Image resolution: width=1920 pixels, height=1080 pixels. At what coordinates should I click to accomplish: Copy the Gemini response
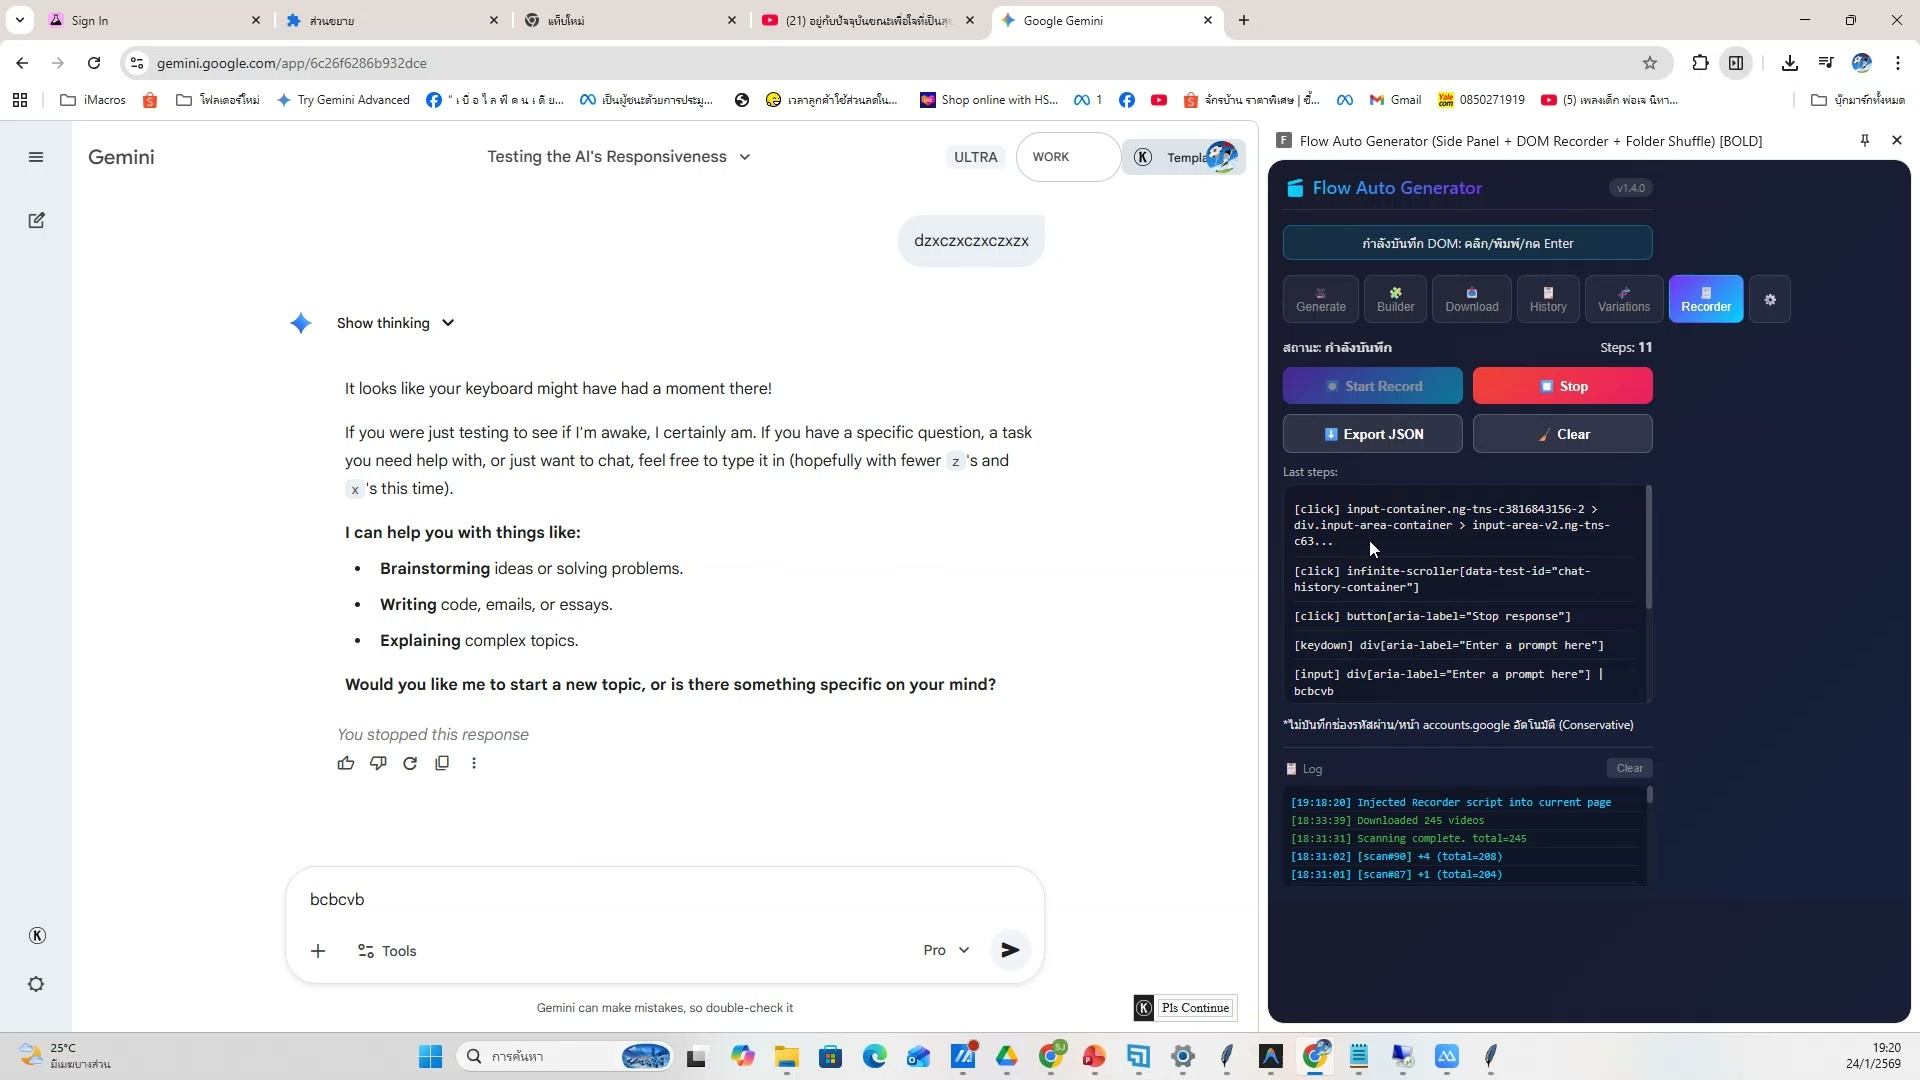tap(443, 763)
